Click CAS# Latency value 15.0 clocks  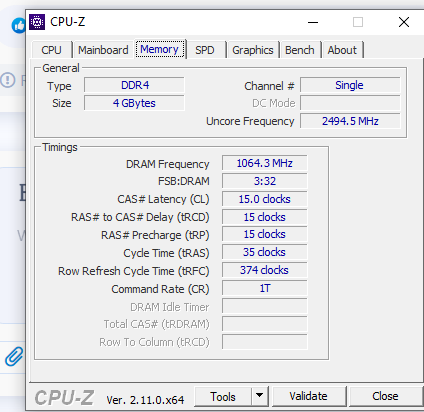265,199
